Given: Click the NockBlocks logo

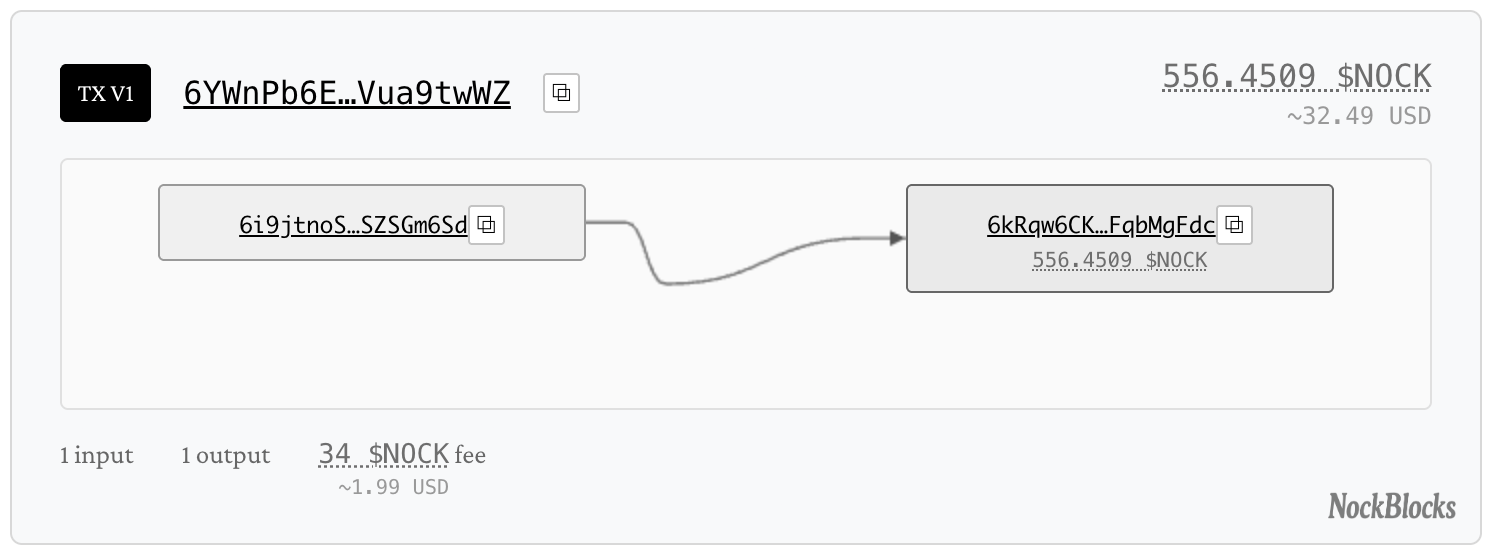Looking at the screenshot, I should tap(1391, 507).
